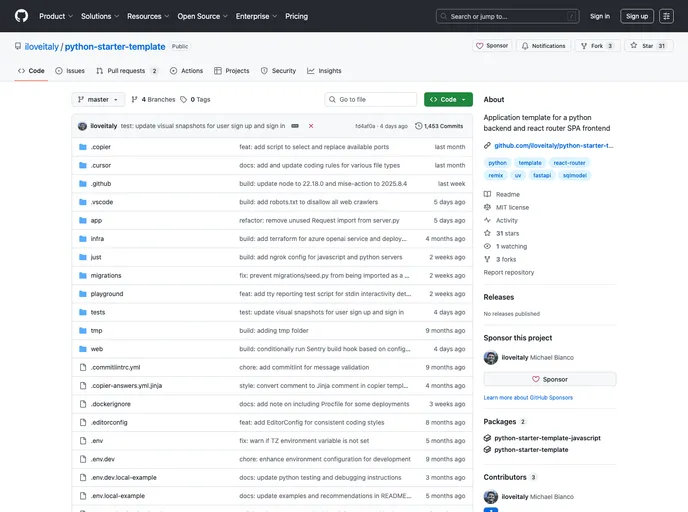Open the python-starter-template-javascript package
Image resolution: width=688 pixels, height=512 pixels.
coord(547,438)
